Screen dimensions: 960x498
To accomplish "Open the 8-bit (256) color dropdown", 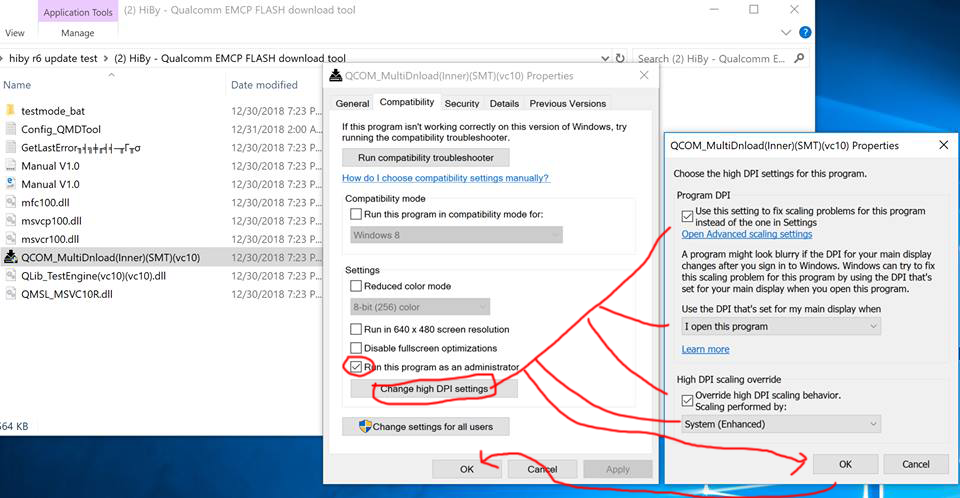I will click(420, 307).
